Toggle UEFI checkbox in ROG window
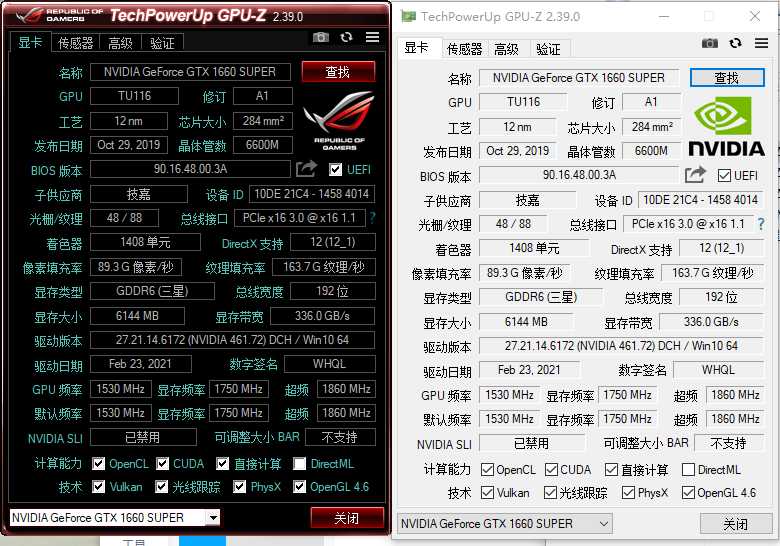780x546 pixels. click(x=335, y=170)
